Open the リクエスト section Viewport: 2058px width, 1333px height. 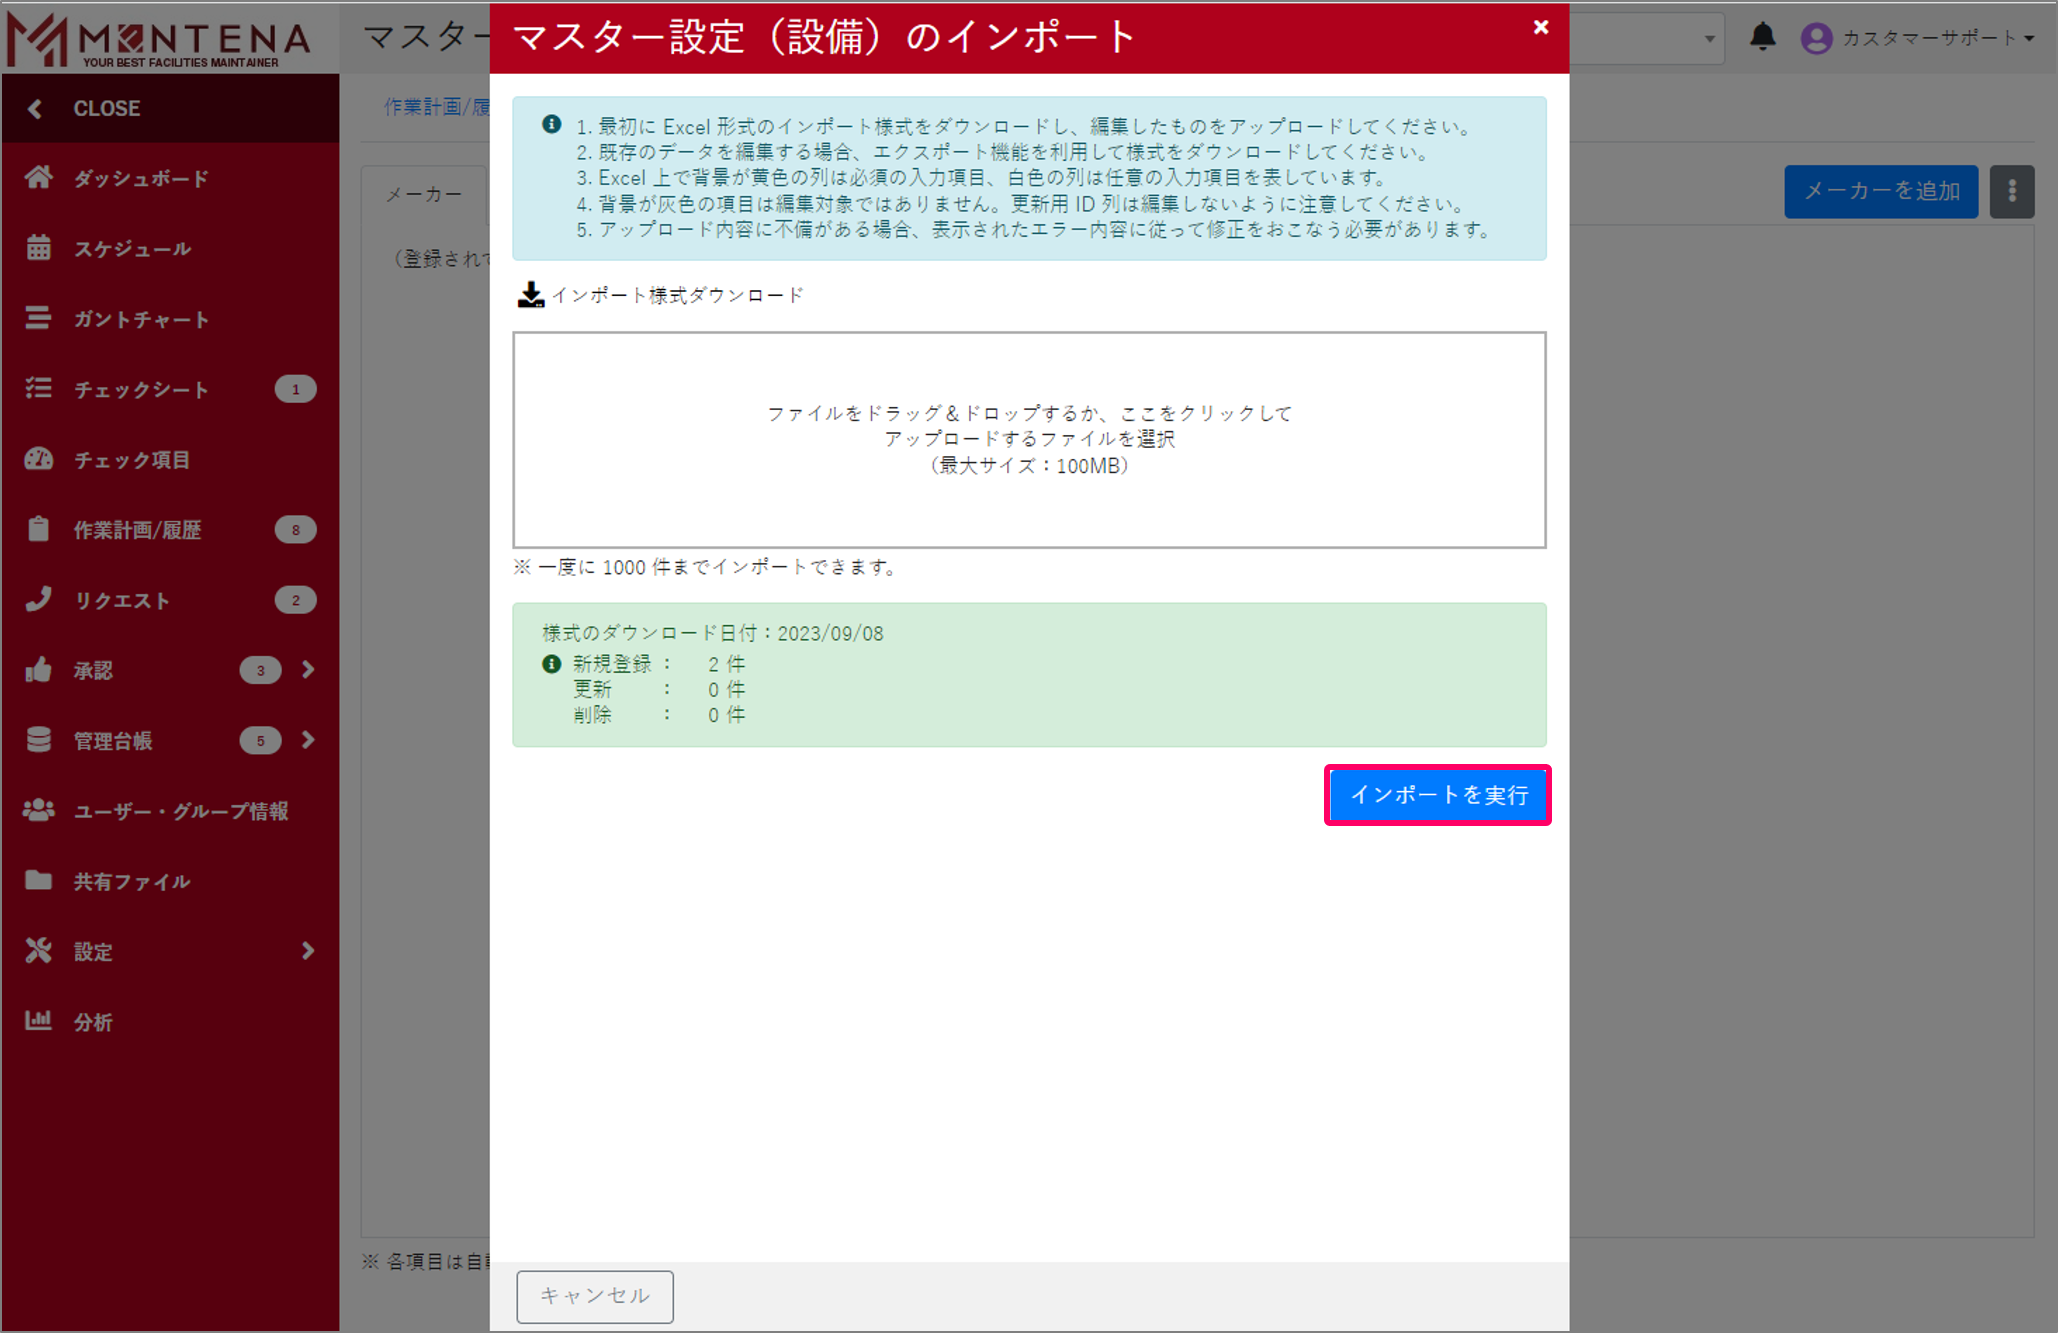(x=122, y=600)
